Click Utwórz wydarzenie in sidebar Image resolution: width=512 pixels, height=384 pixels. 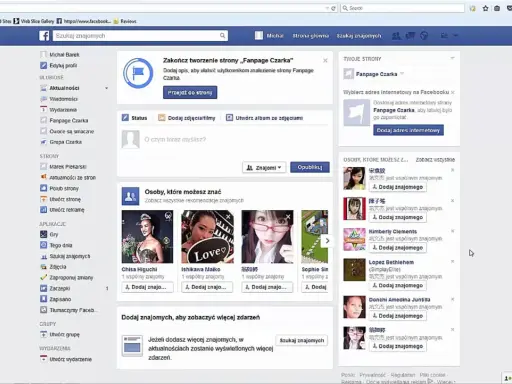[x=70, y=359]
